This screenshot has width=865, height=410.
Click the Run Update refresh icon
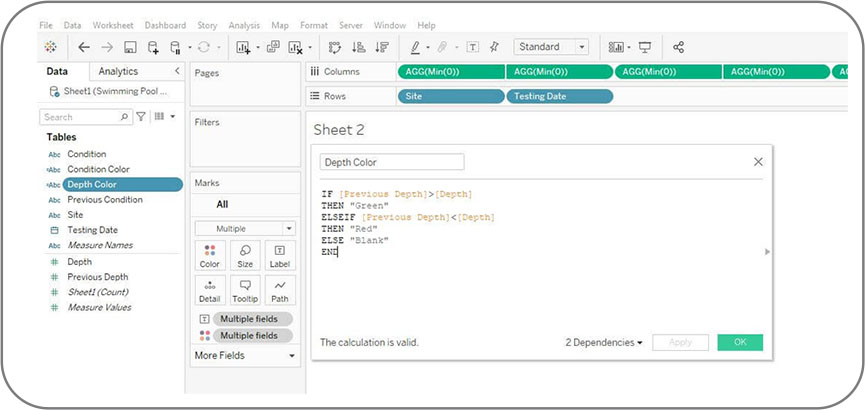pyautogui.click(x=204, y=47)
